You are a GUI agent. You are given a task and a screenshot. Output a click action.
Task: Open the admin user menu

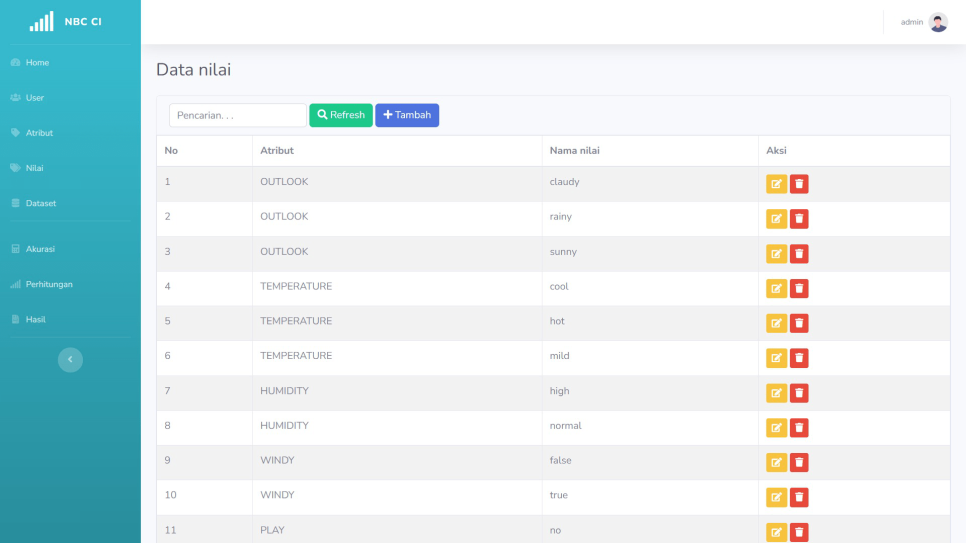[x=924, y=22]
